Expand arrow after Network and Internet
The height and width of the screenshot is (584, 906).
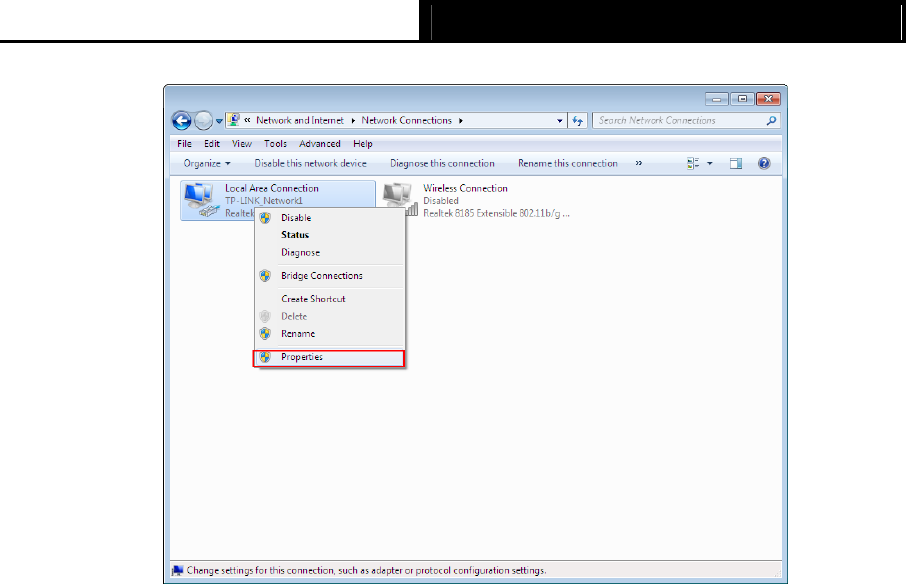click(353, 121)
